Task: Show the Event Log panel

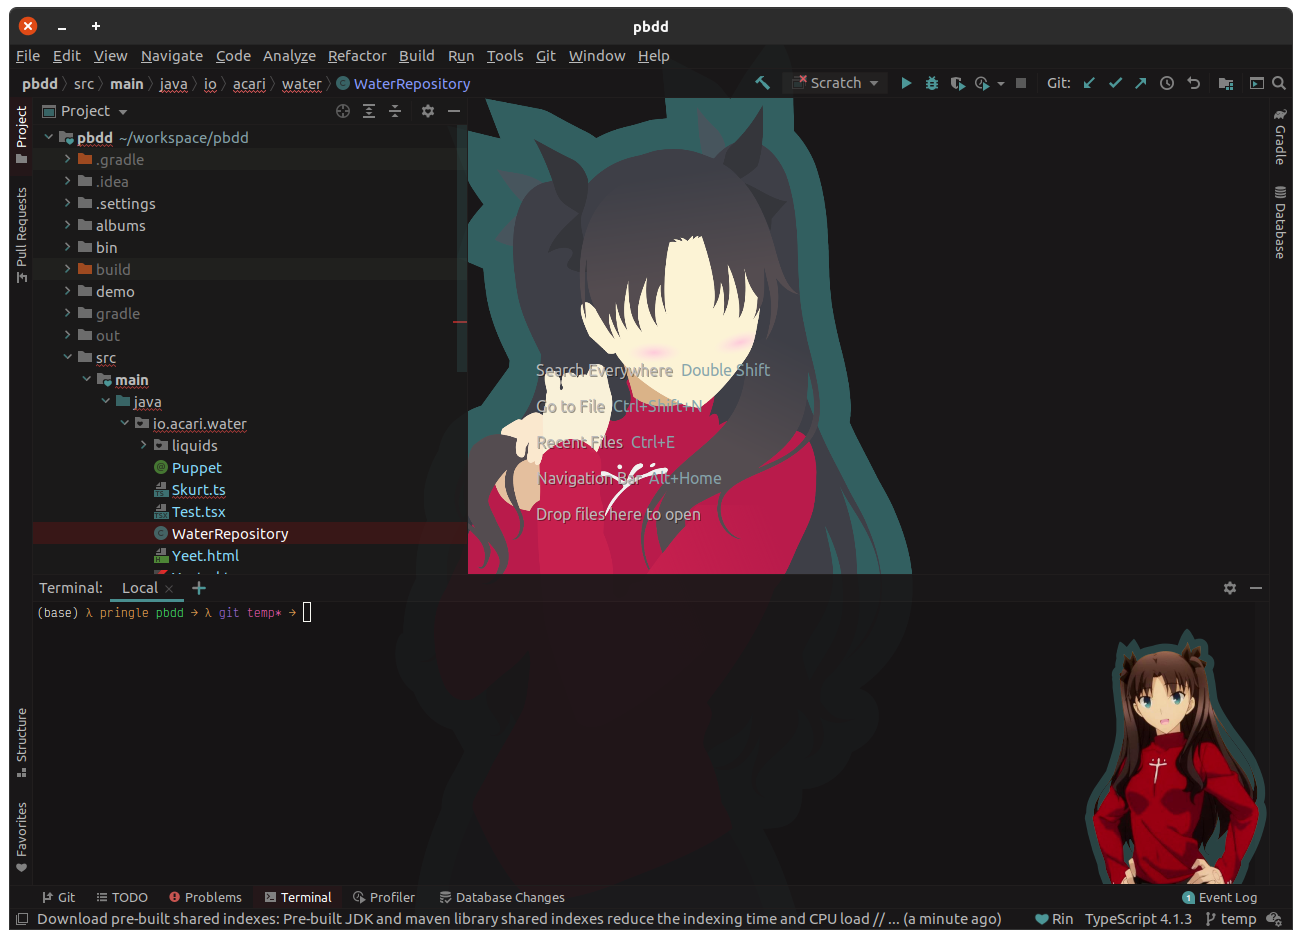Action: point(1220,897)
